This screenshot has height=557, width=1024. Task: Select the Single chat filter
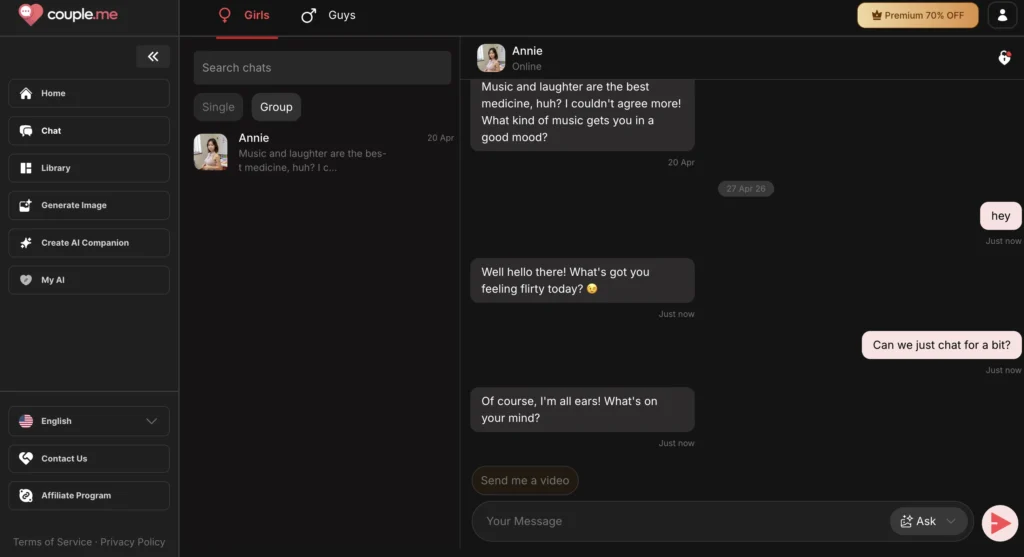coord(218,107)
